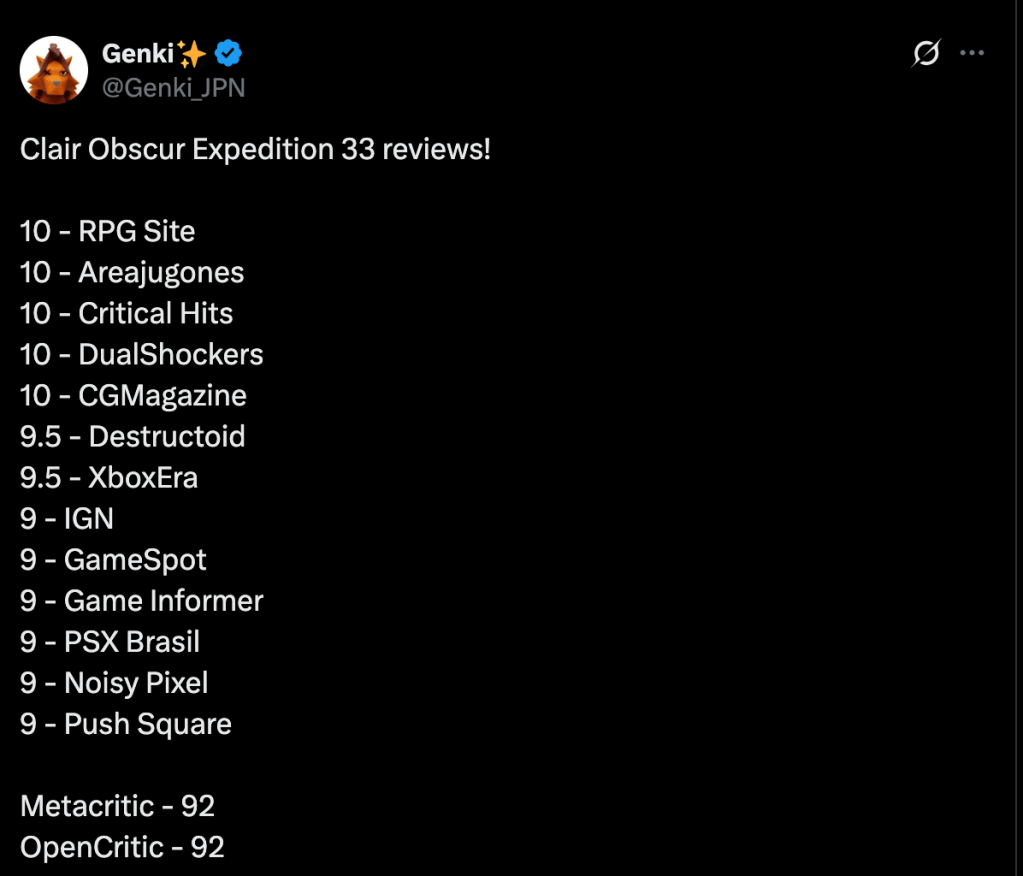Click the "10 - DualShockers" score line
The image size is (1023, 876).
[141, 354]
